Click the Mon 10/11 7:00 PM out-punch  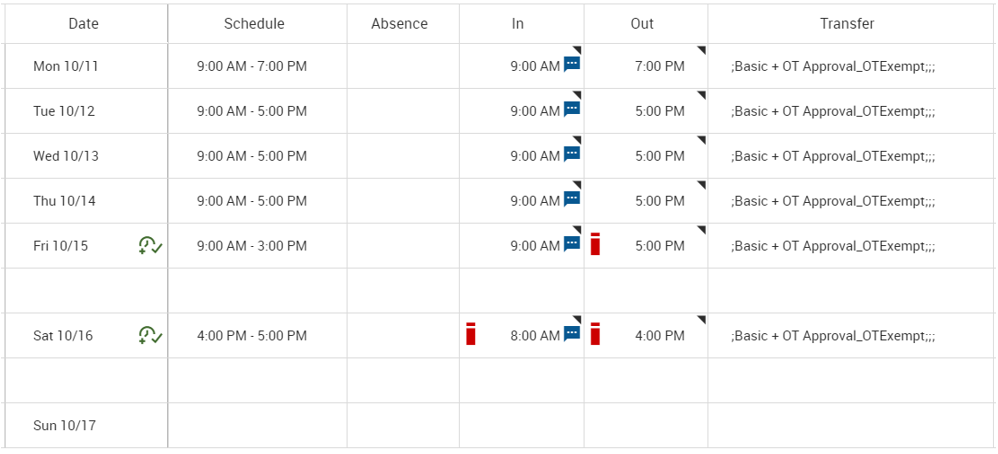click(x=659, y=66)
